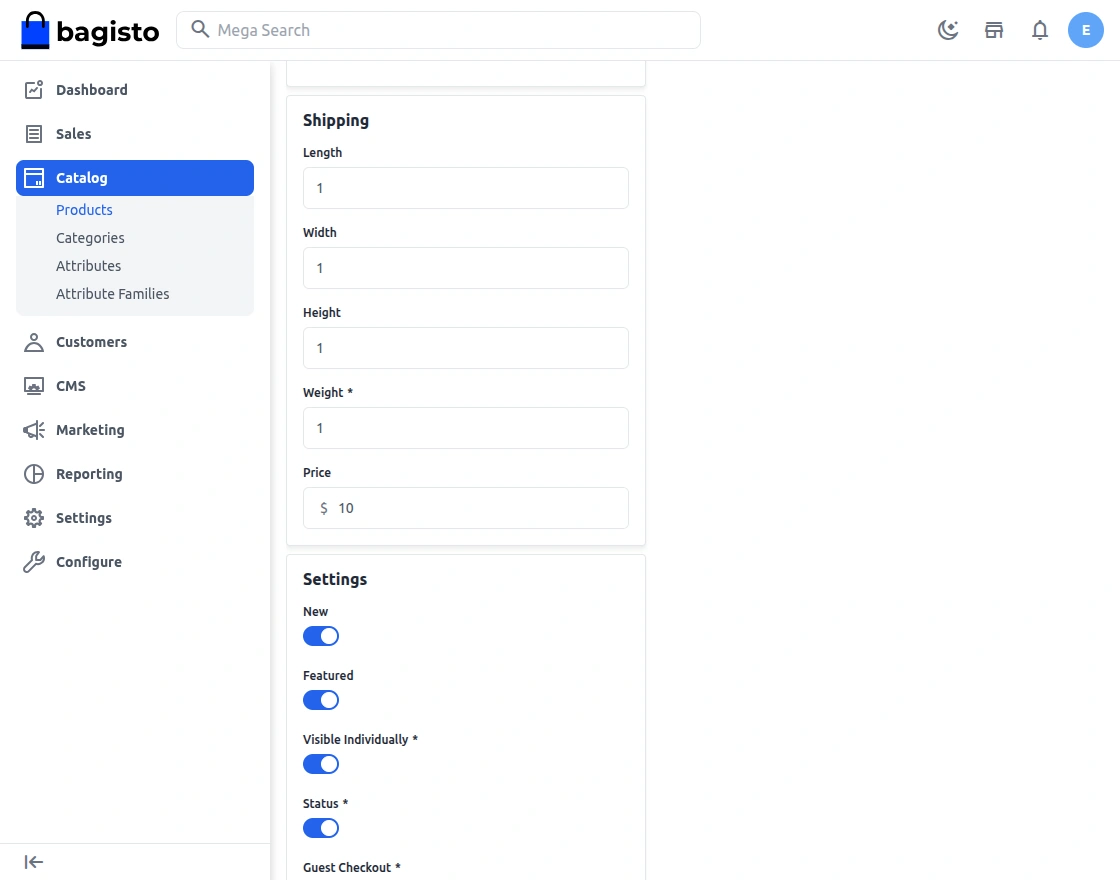
Task: Open Attribute Families link
Action: (112, 294)
